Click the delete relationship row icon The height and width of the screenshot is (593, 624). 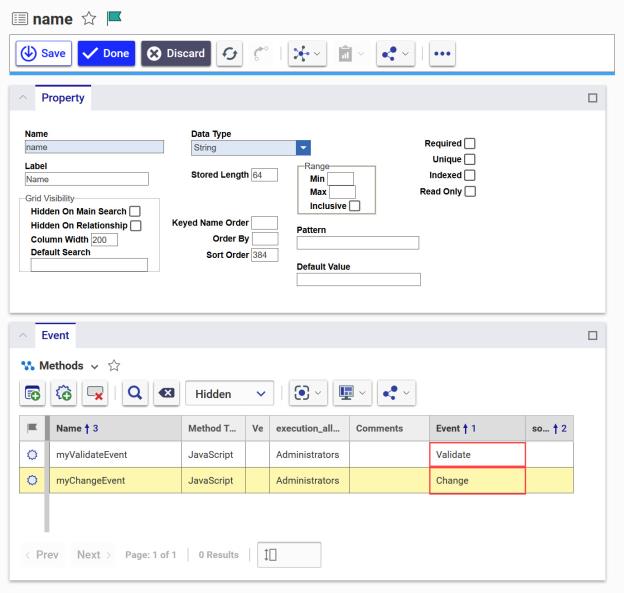[x=95, y=393]
